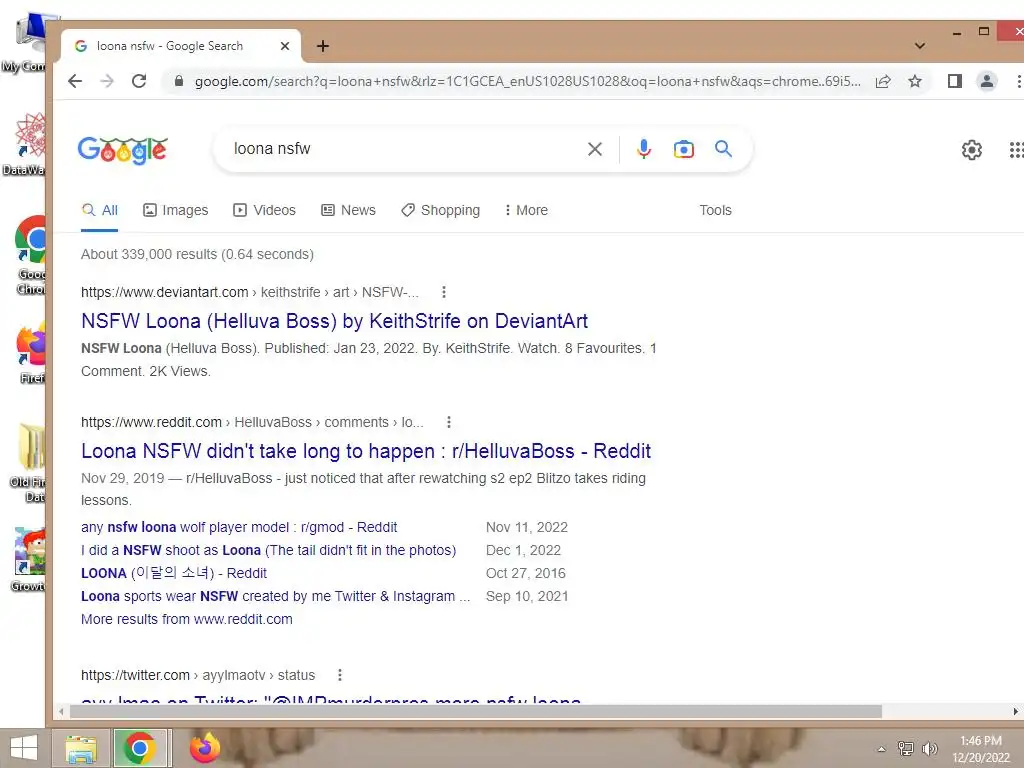Click More results from www.reddit.com

tap(187, 619)
